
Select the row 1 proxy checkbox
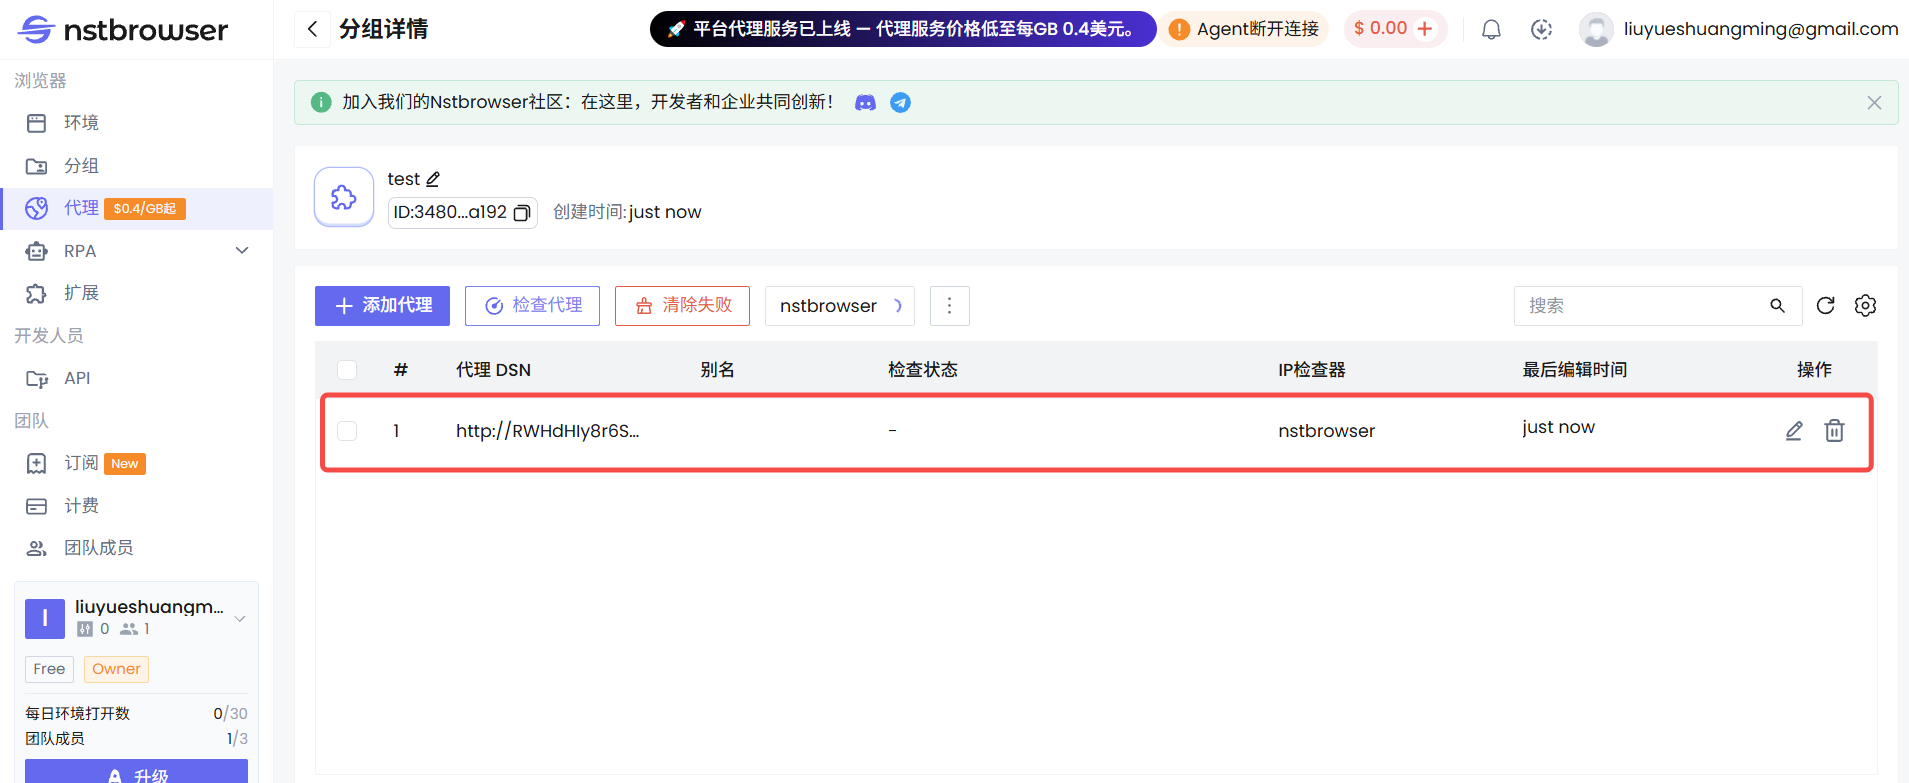347,431
